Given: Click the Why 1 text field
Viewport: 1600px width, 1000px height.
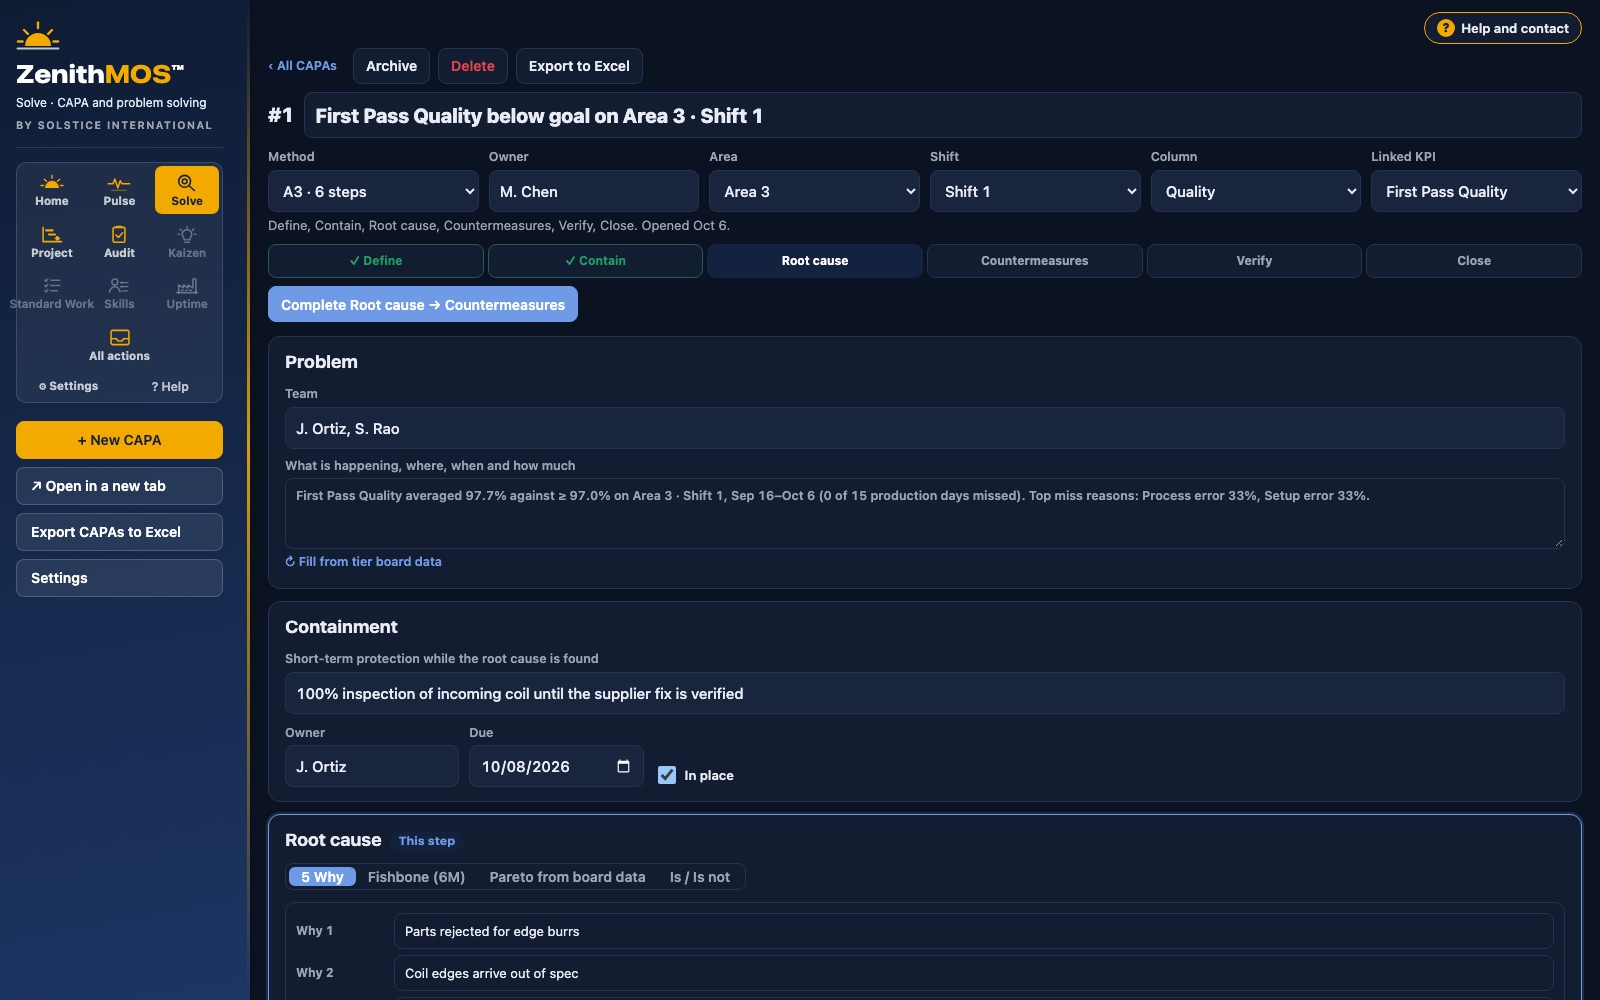Looking at the screenshot, I should (974, 931).
